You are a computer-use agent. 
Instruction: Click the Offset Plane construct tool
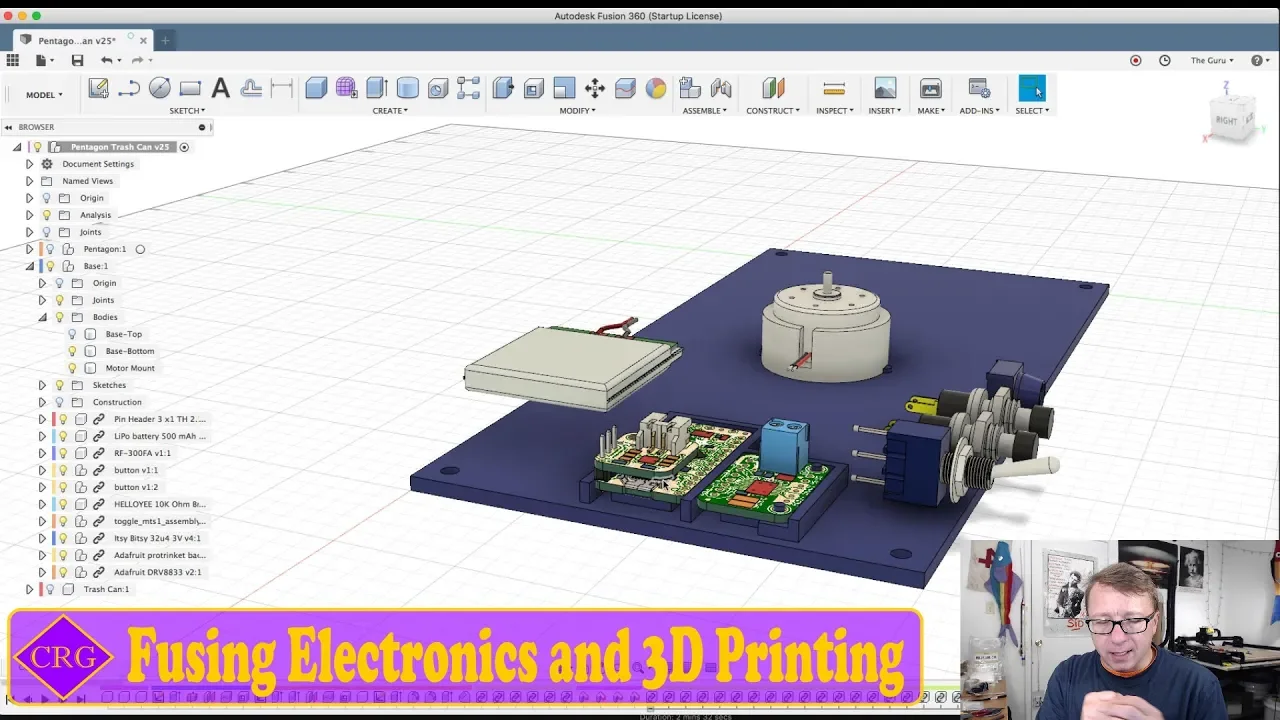(773, 88)
